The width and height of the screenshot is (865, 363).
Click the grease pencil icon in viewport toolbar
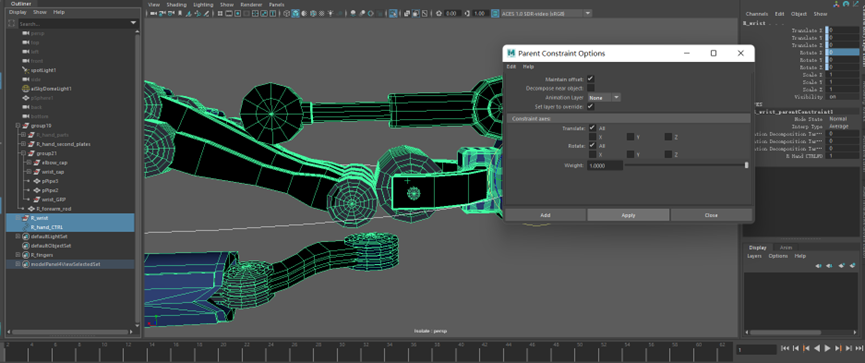(x=206, y=13)
